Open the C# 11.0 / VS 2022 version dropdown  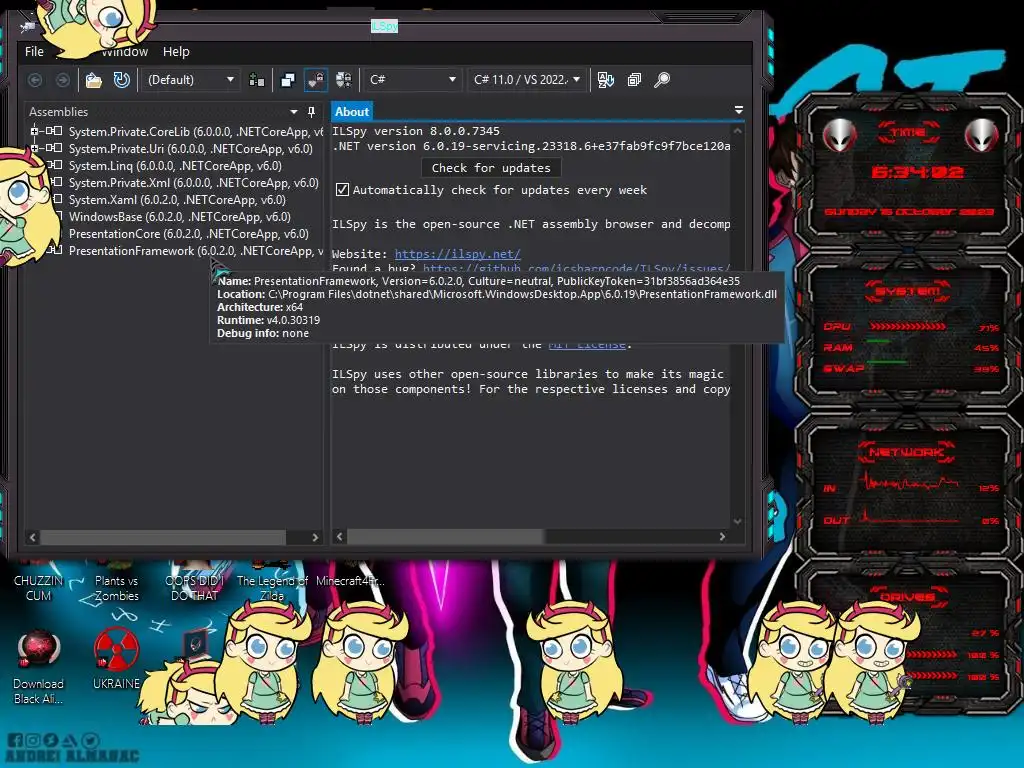tap(526, 80)
